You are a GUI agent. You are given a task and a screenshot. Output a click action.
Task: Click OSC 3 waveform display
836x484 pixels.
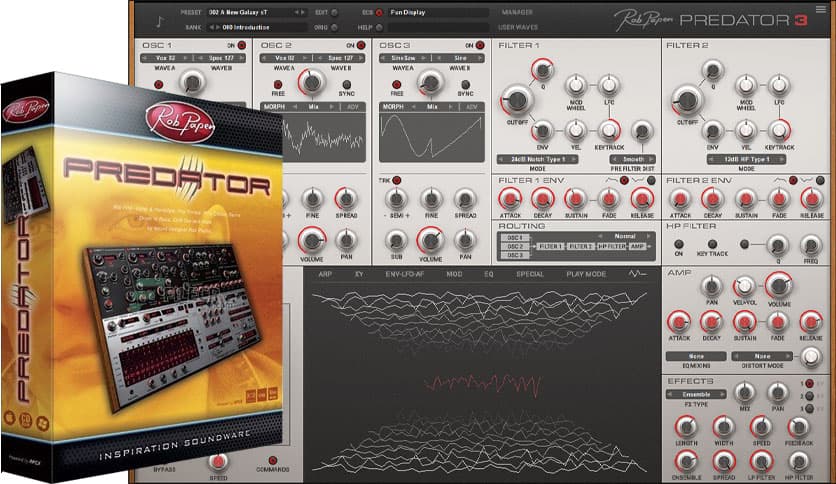point(432,137)
